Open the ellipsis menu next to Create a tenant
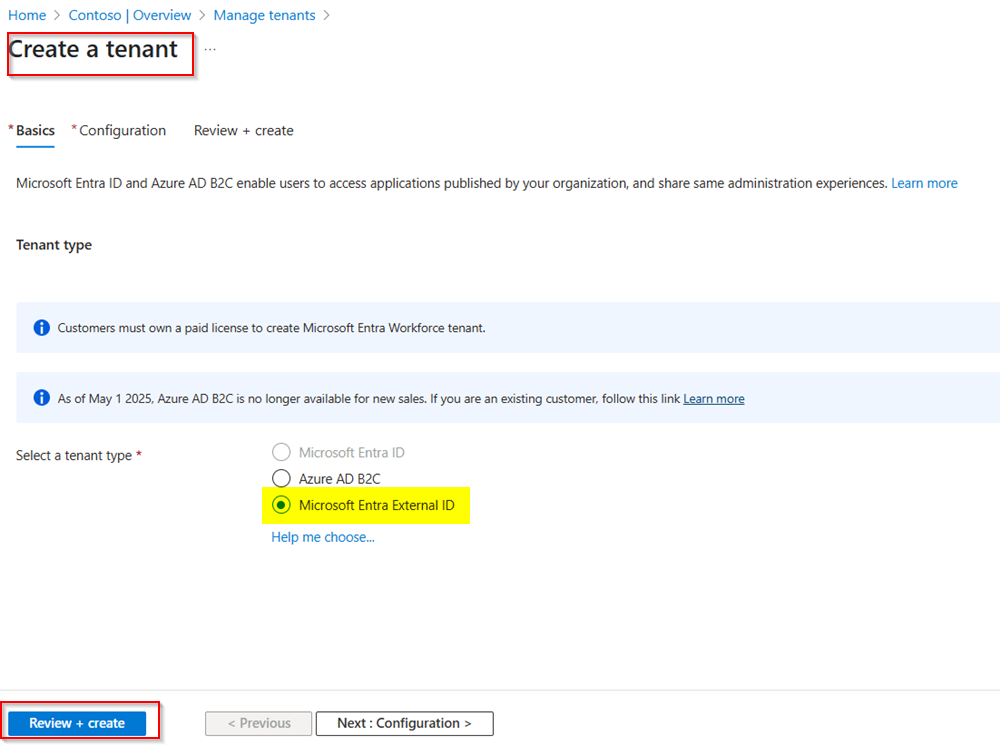 (x=210, y=47)
